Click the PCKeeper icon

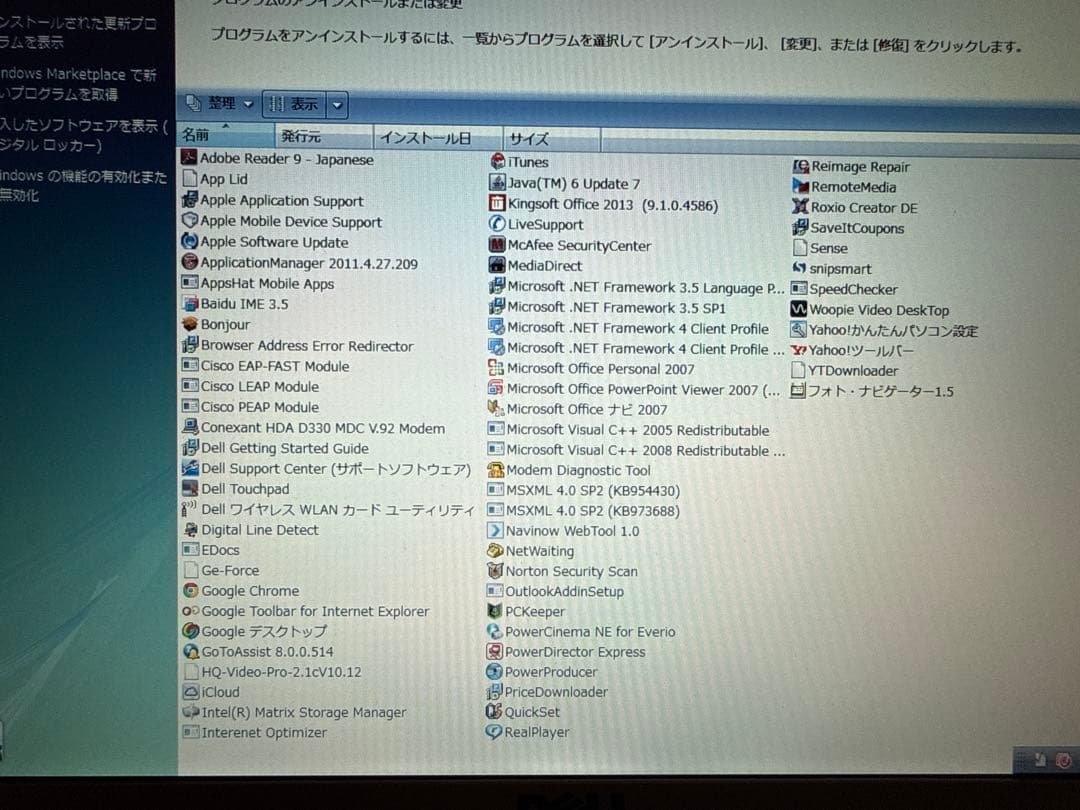495,611
